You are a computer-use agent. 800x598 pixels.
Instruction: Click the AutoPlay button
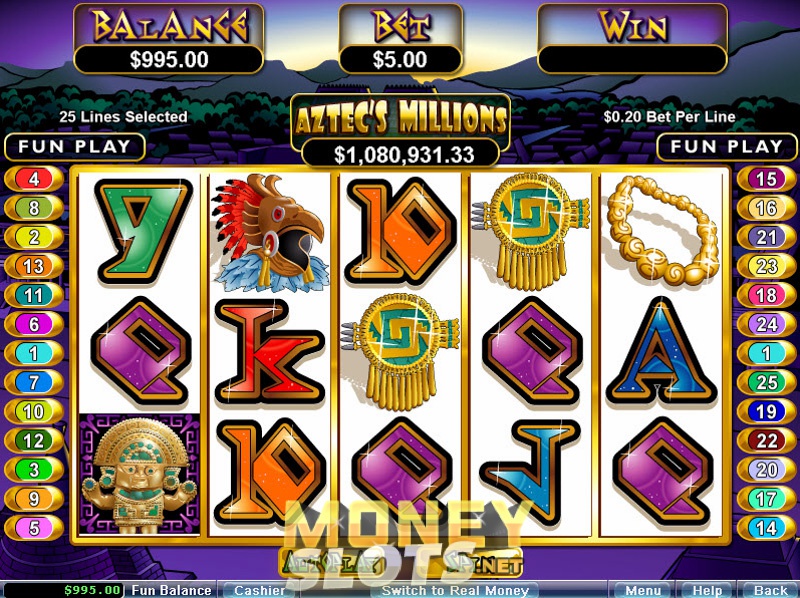click(334, 563)
